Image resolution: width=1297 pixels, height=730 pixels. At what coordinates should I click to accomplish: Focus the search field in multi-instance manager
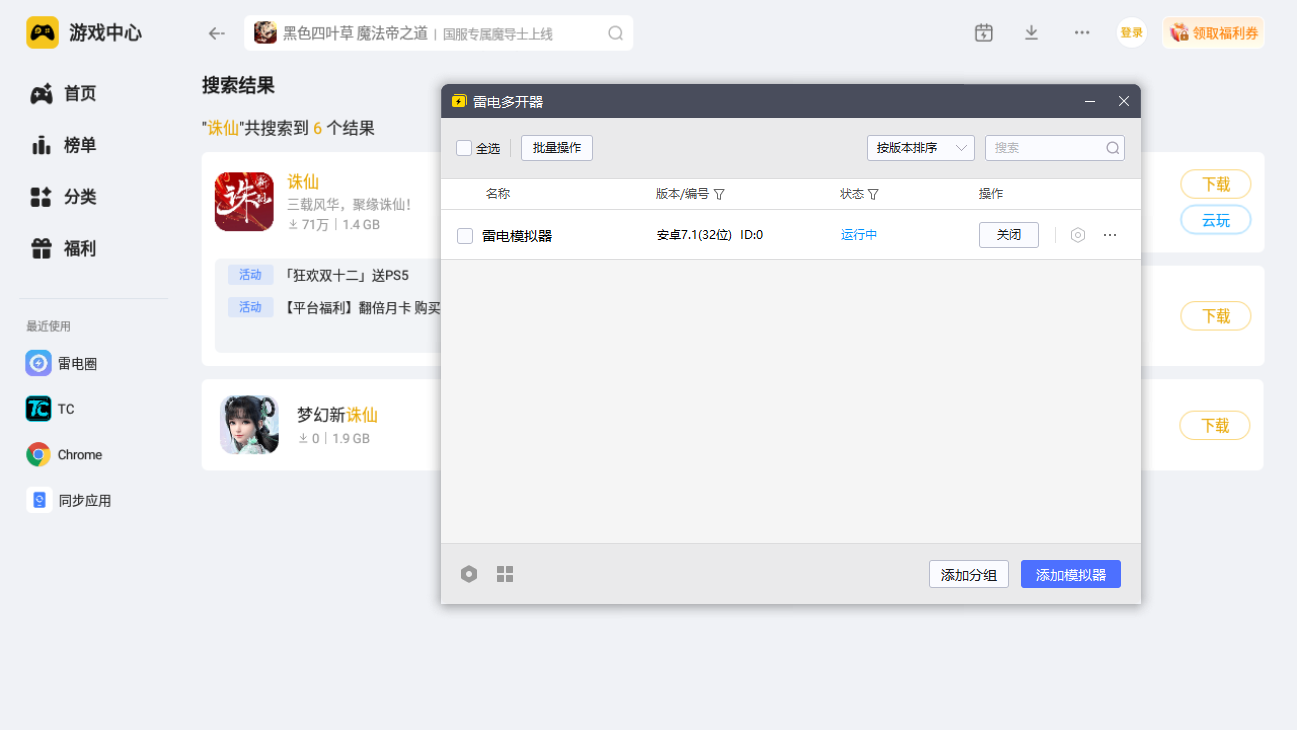1045,148
